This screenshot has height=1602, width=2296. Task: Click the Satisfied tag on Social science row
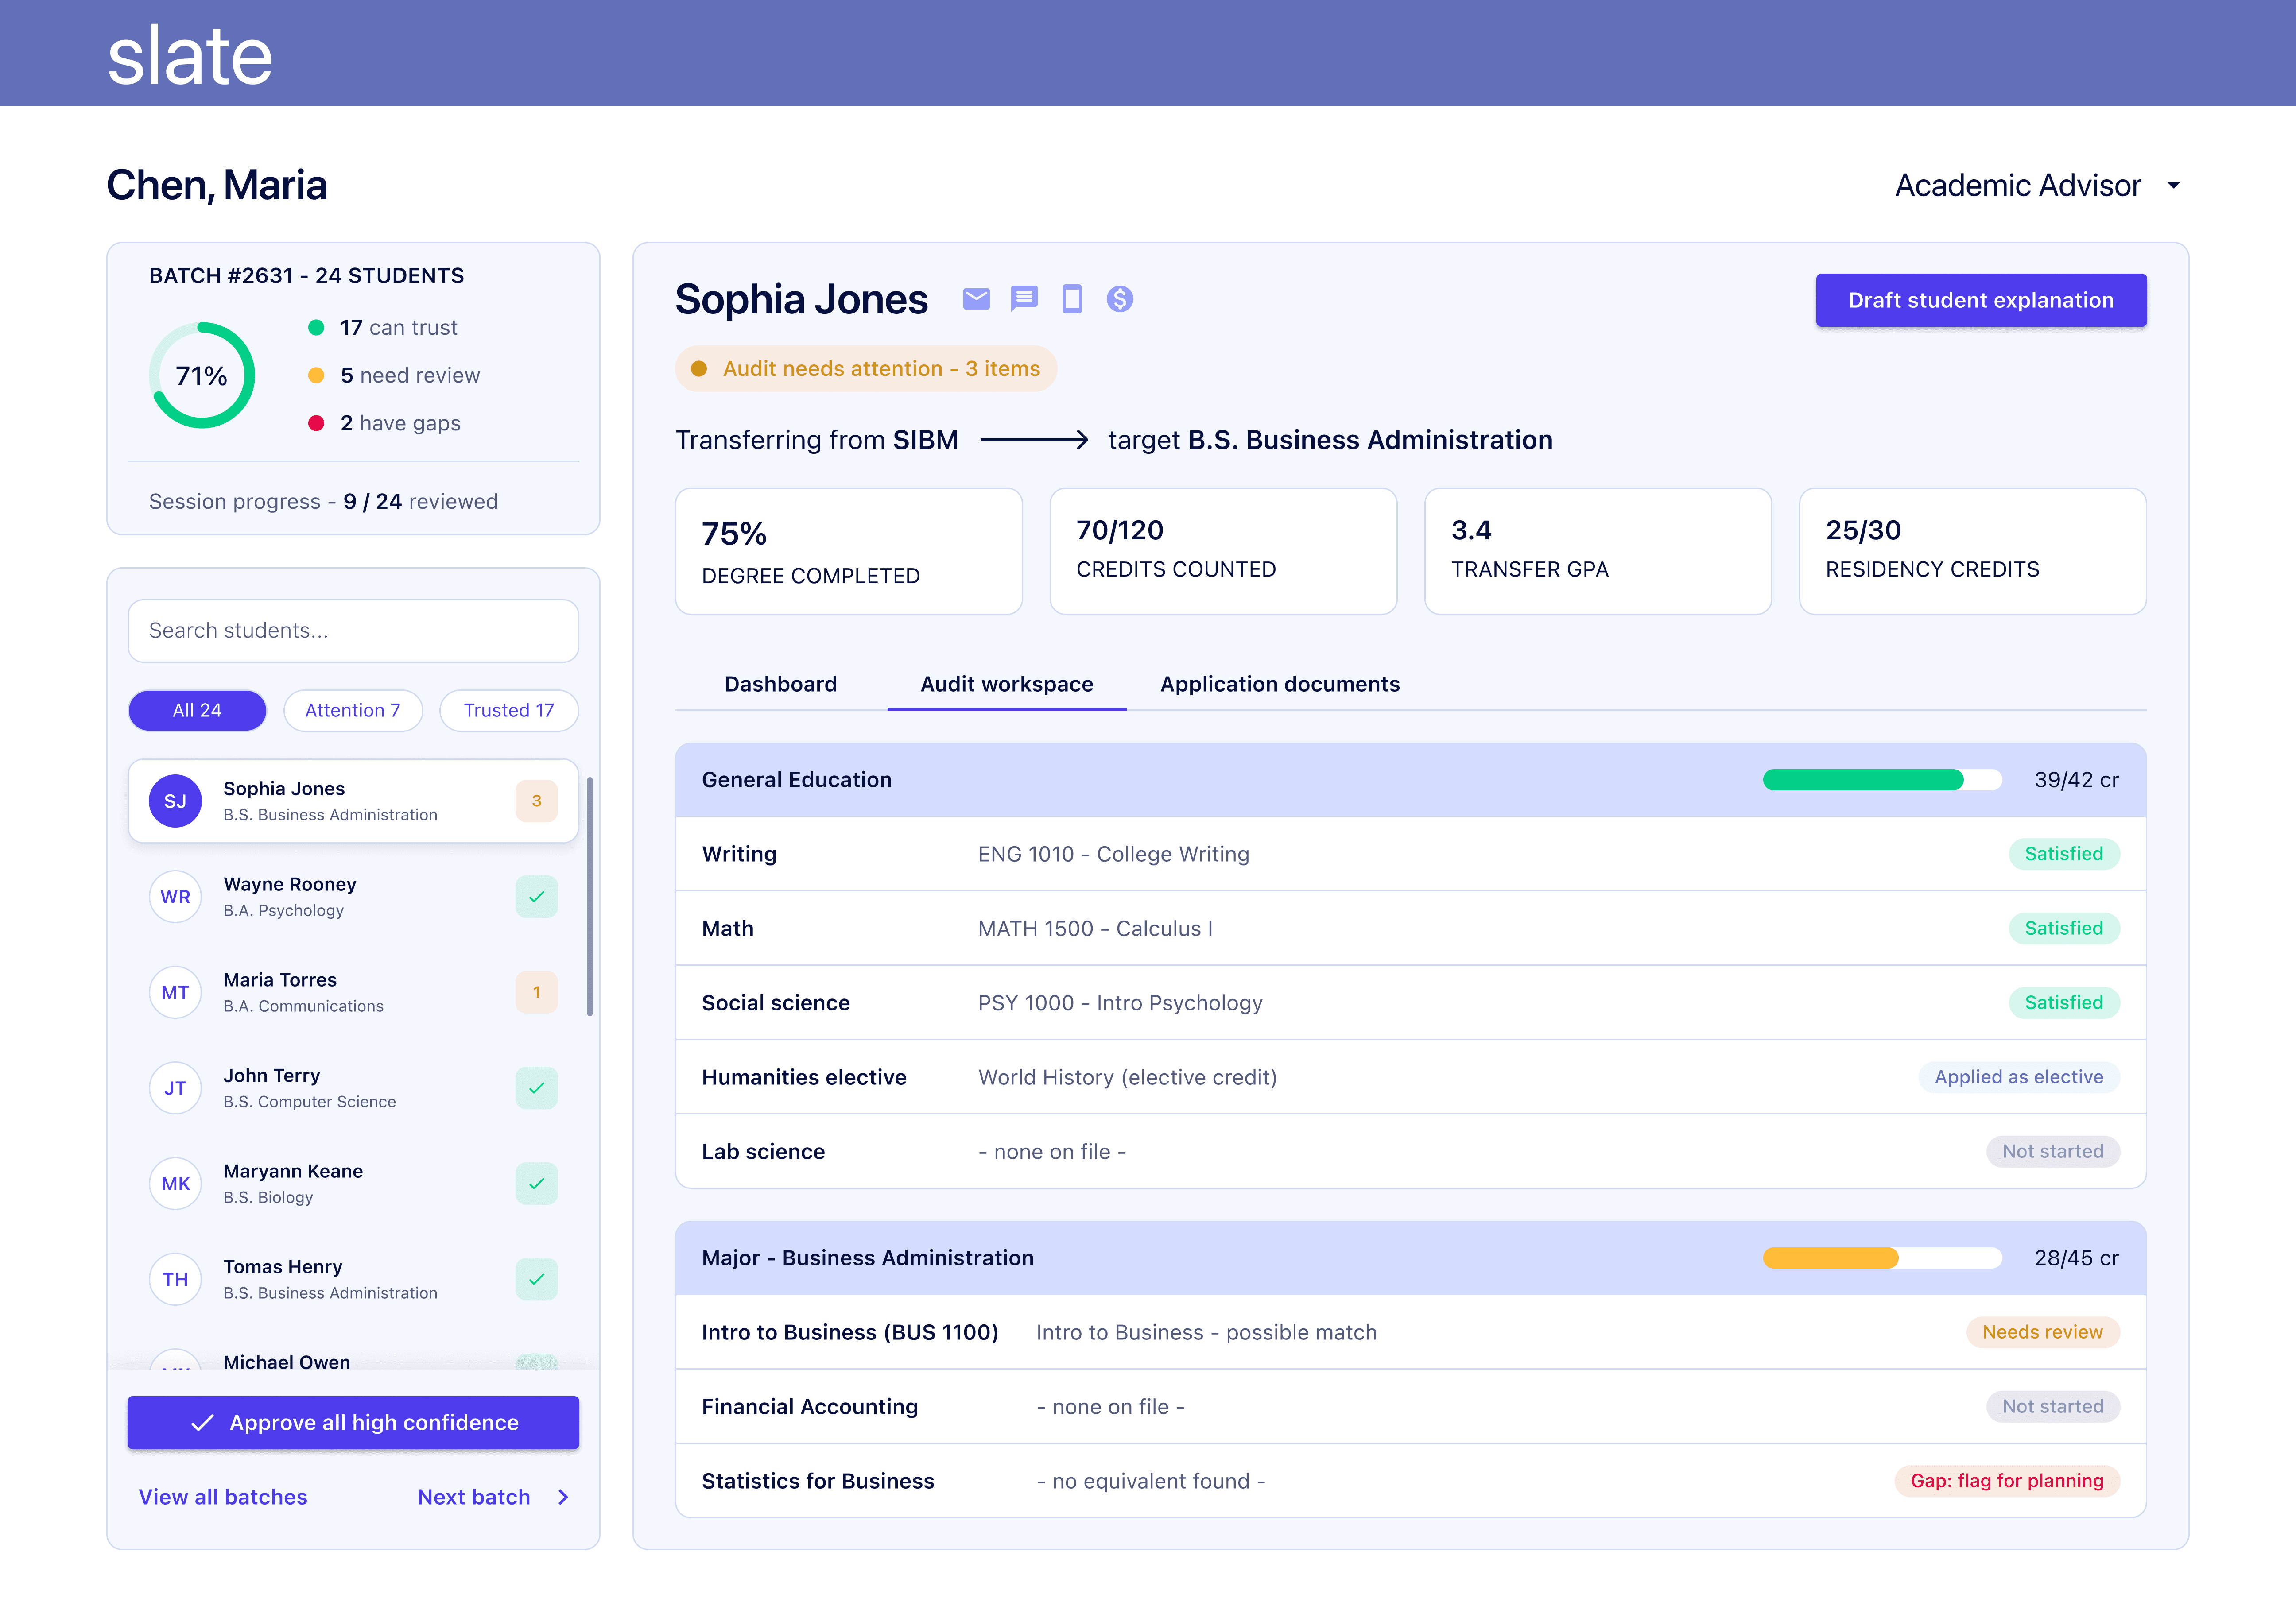pyautogui.click(x=2064, y=1003)
